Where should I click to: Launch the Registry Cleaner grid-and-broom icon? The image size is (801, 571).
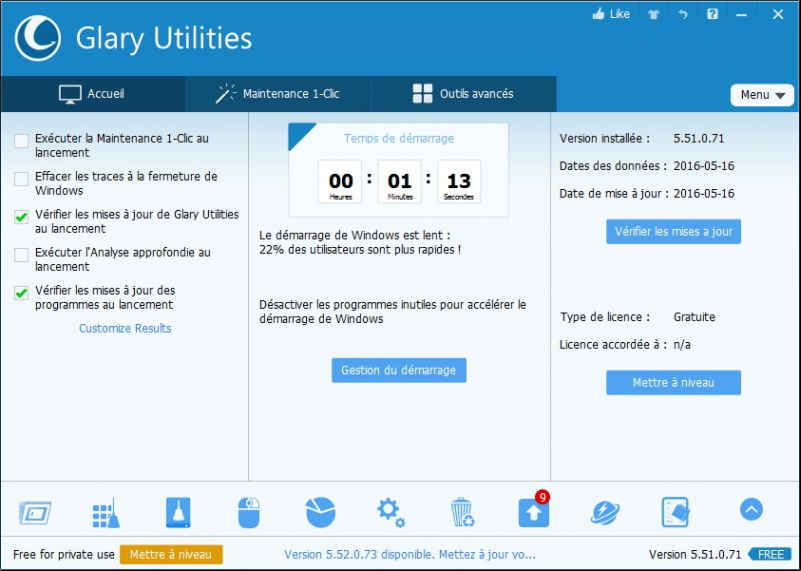[106, 513]
